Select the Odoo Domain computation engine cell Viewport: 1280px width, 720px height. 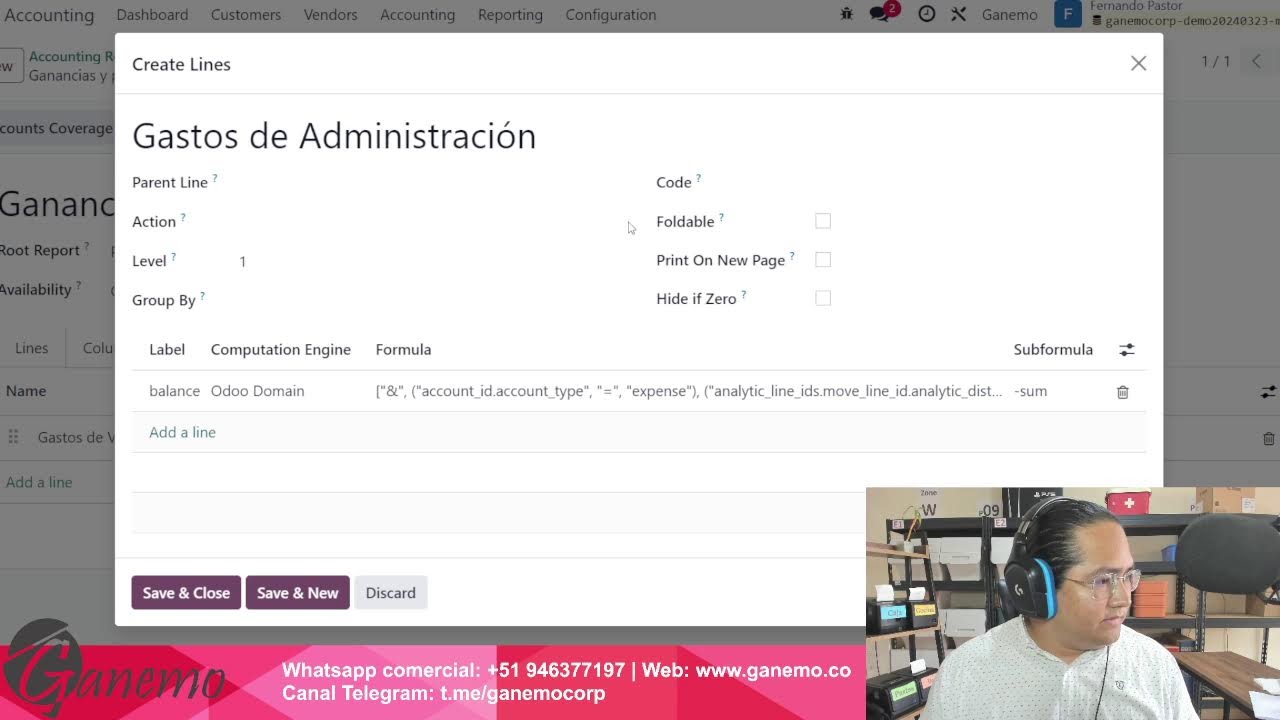point(258,391)
